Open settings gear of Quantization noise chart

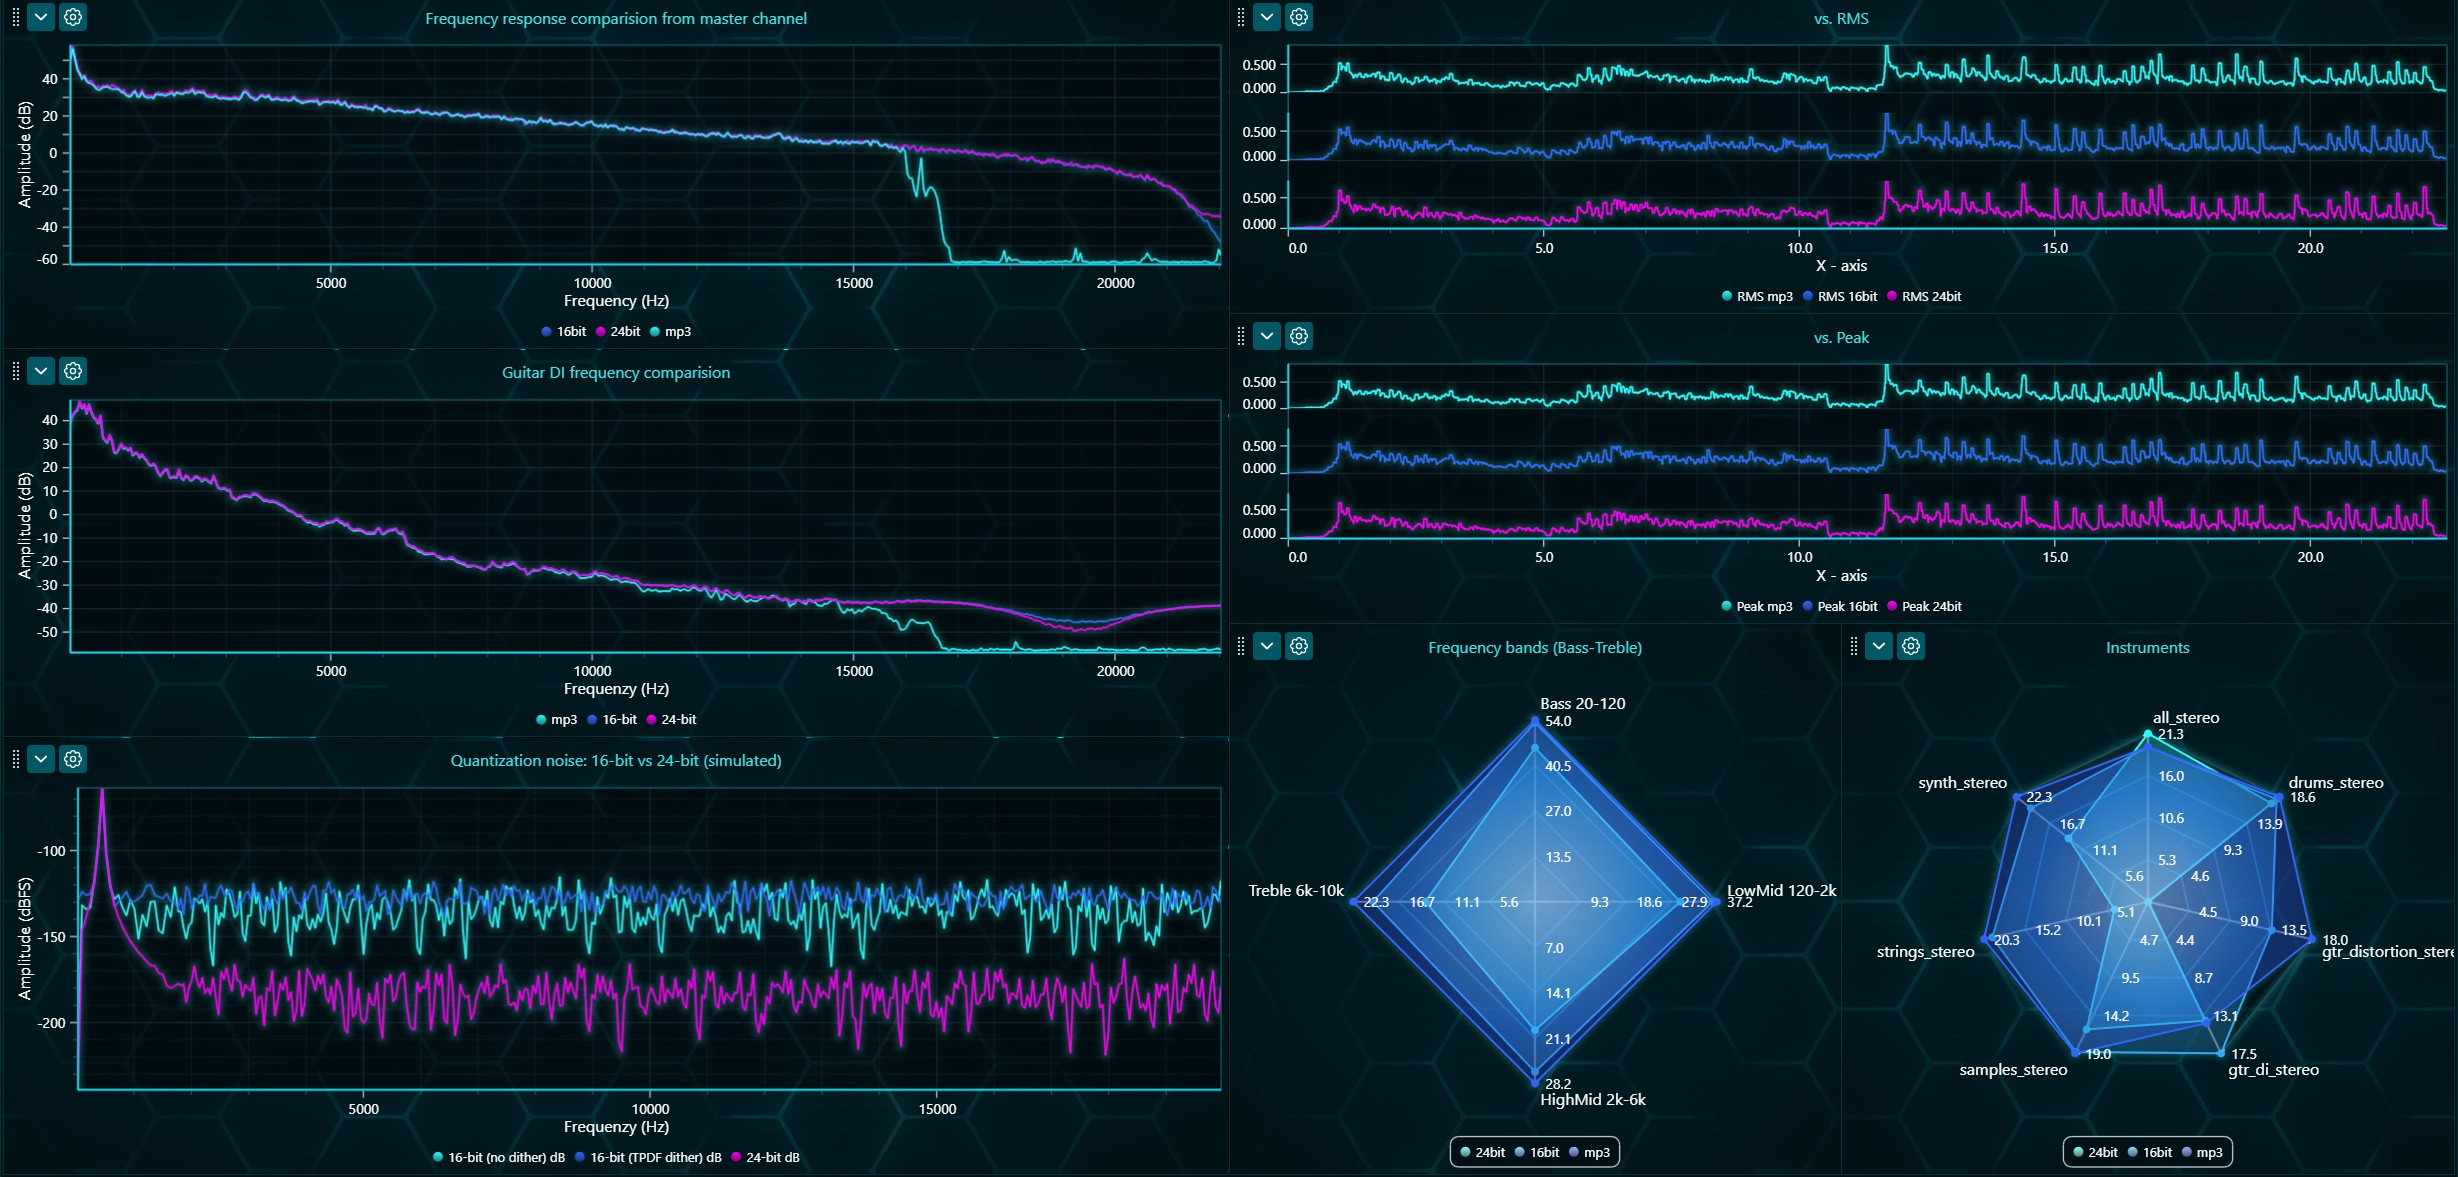point(73,759)
